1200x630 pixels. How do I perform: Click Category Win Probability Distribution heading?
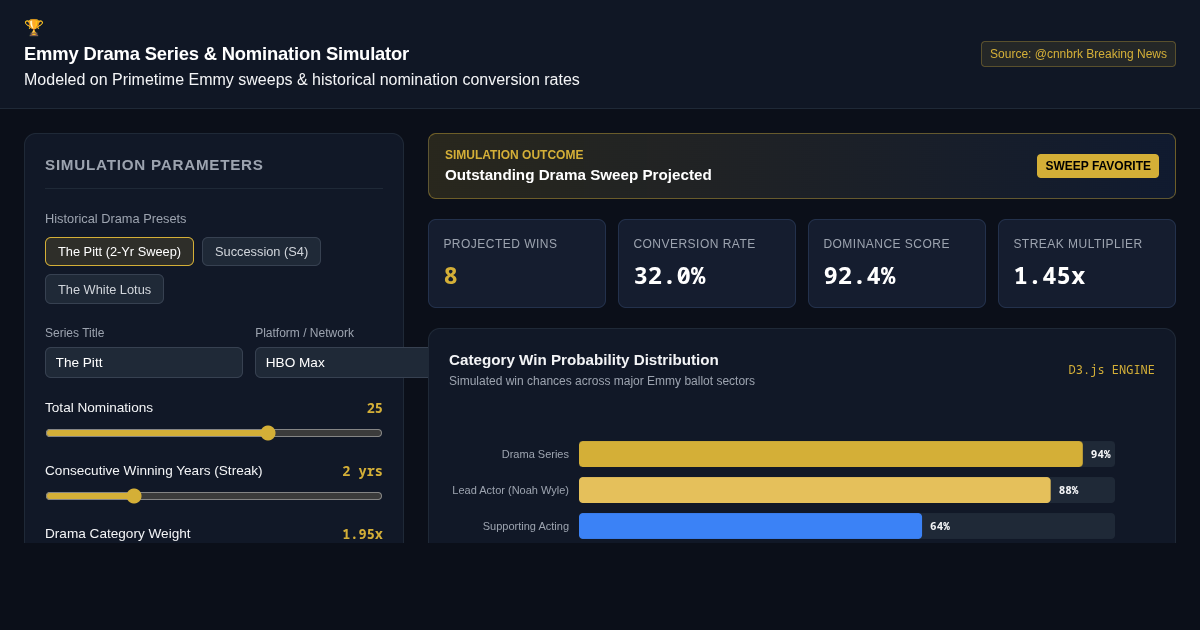(584, 360)
